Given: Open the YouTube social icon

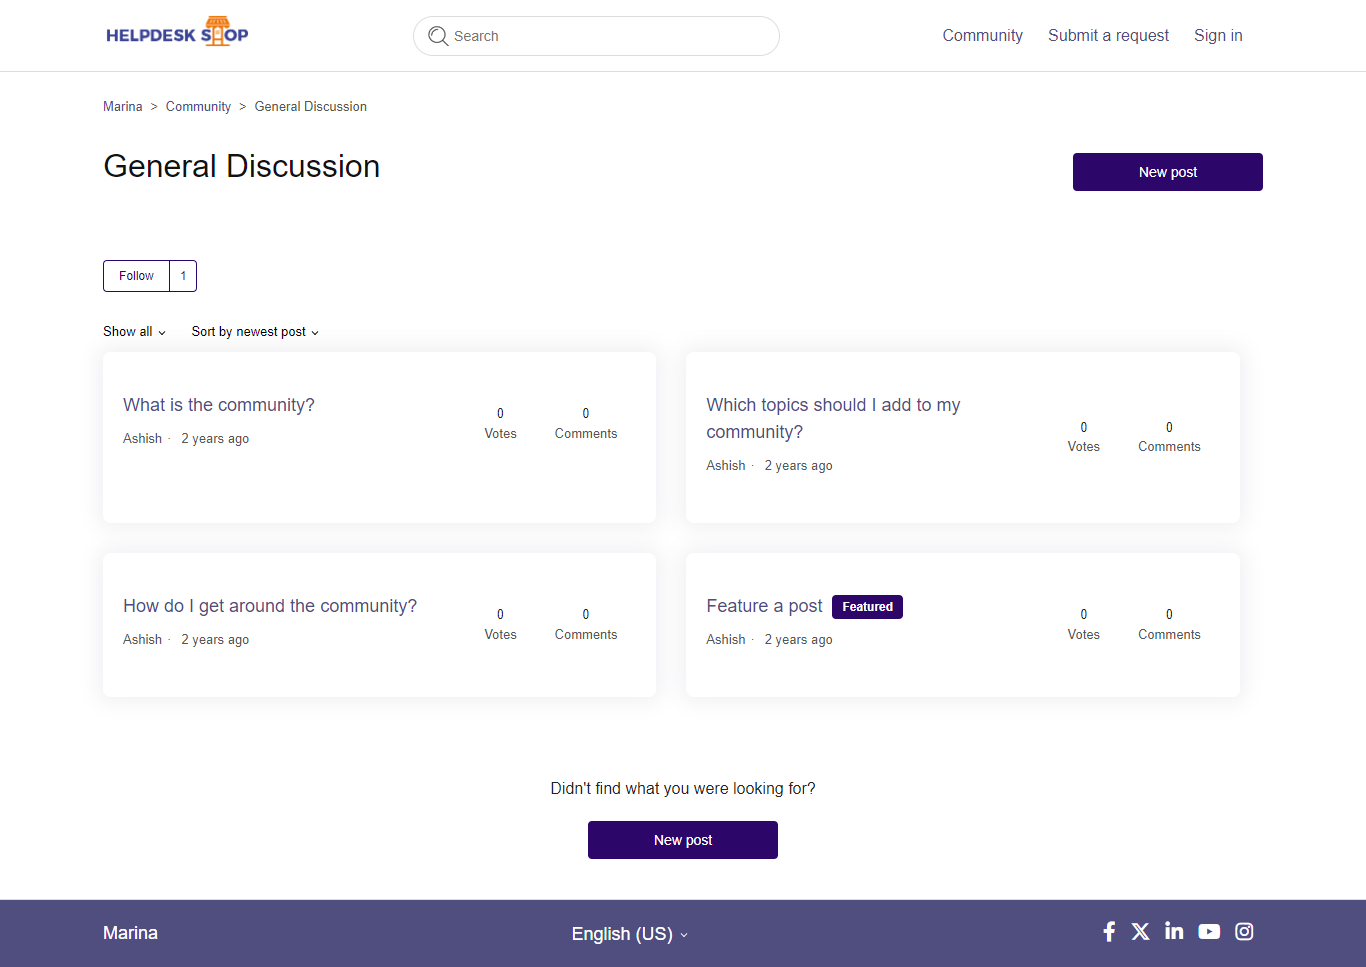Looking at the screenshot, I should (x=1209, y=932).
